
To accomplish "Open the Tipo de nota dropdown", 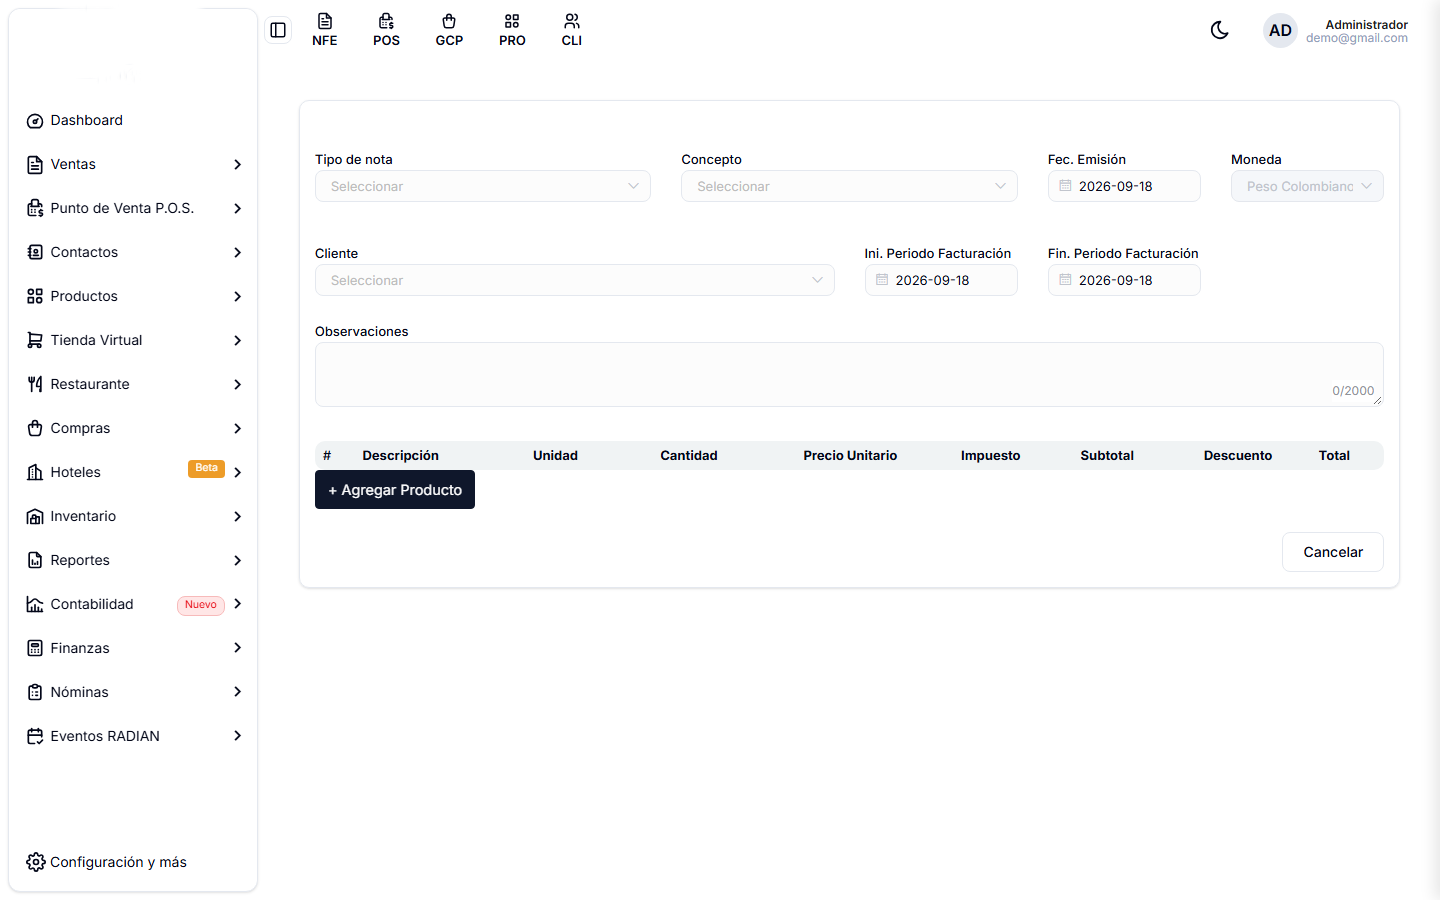I will (483, 186).
